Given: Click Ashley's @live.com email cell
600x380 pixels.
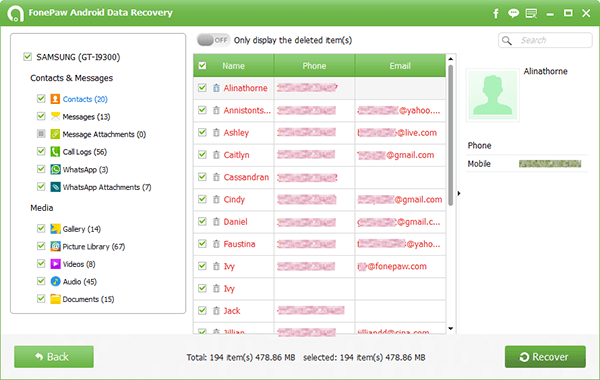Looking at the screenshot, I should pos(400,132).
